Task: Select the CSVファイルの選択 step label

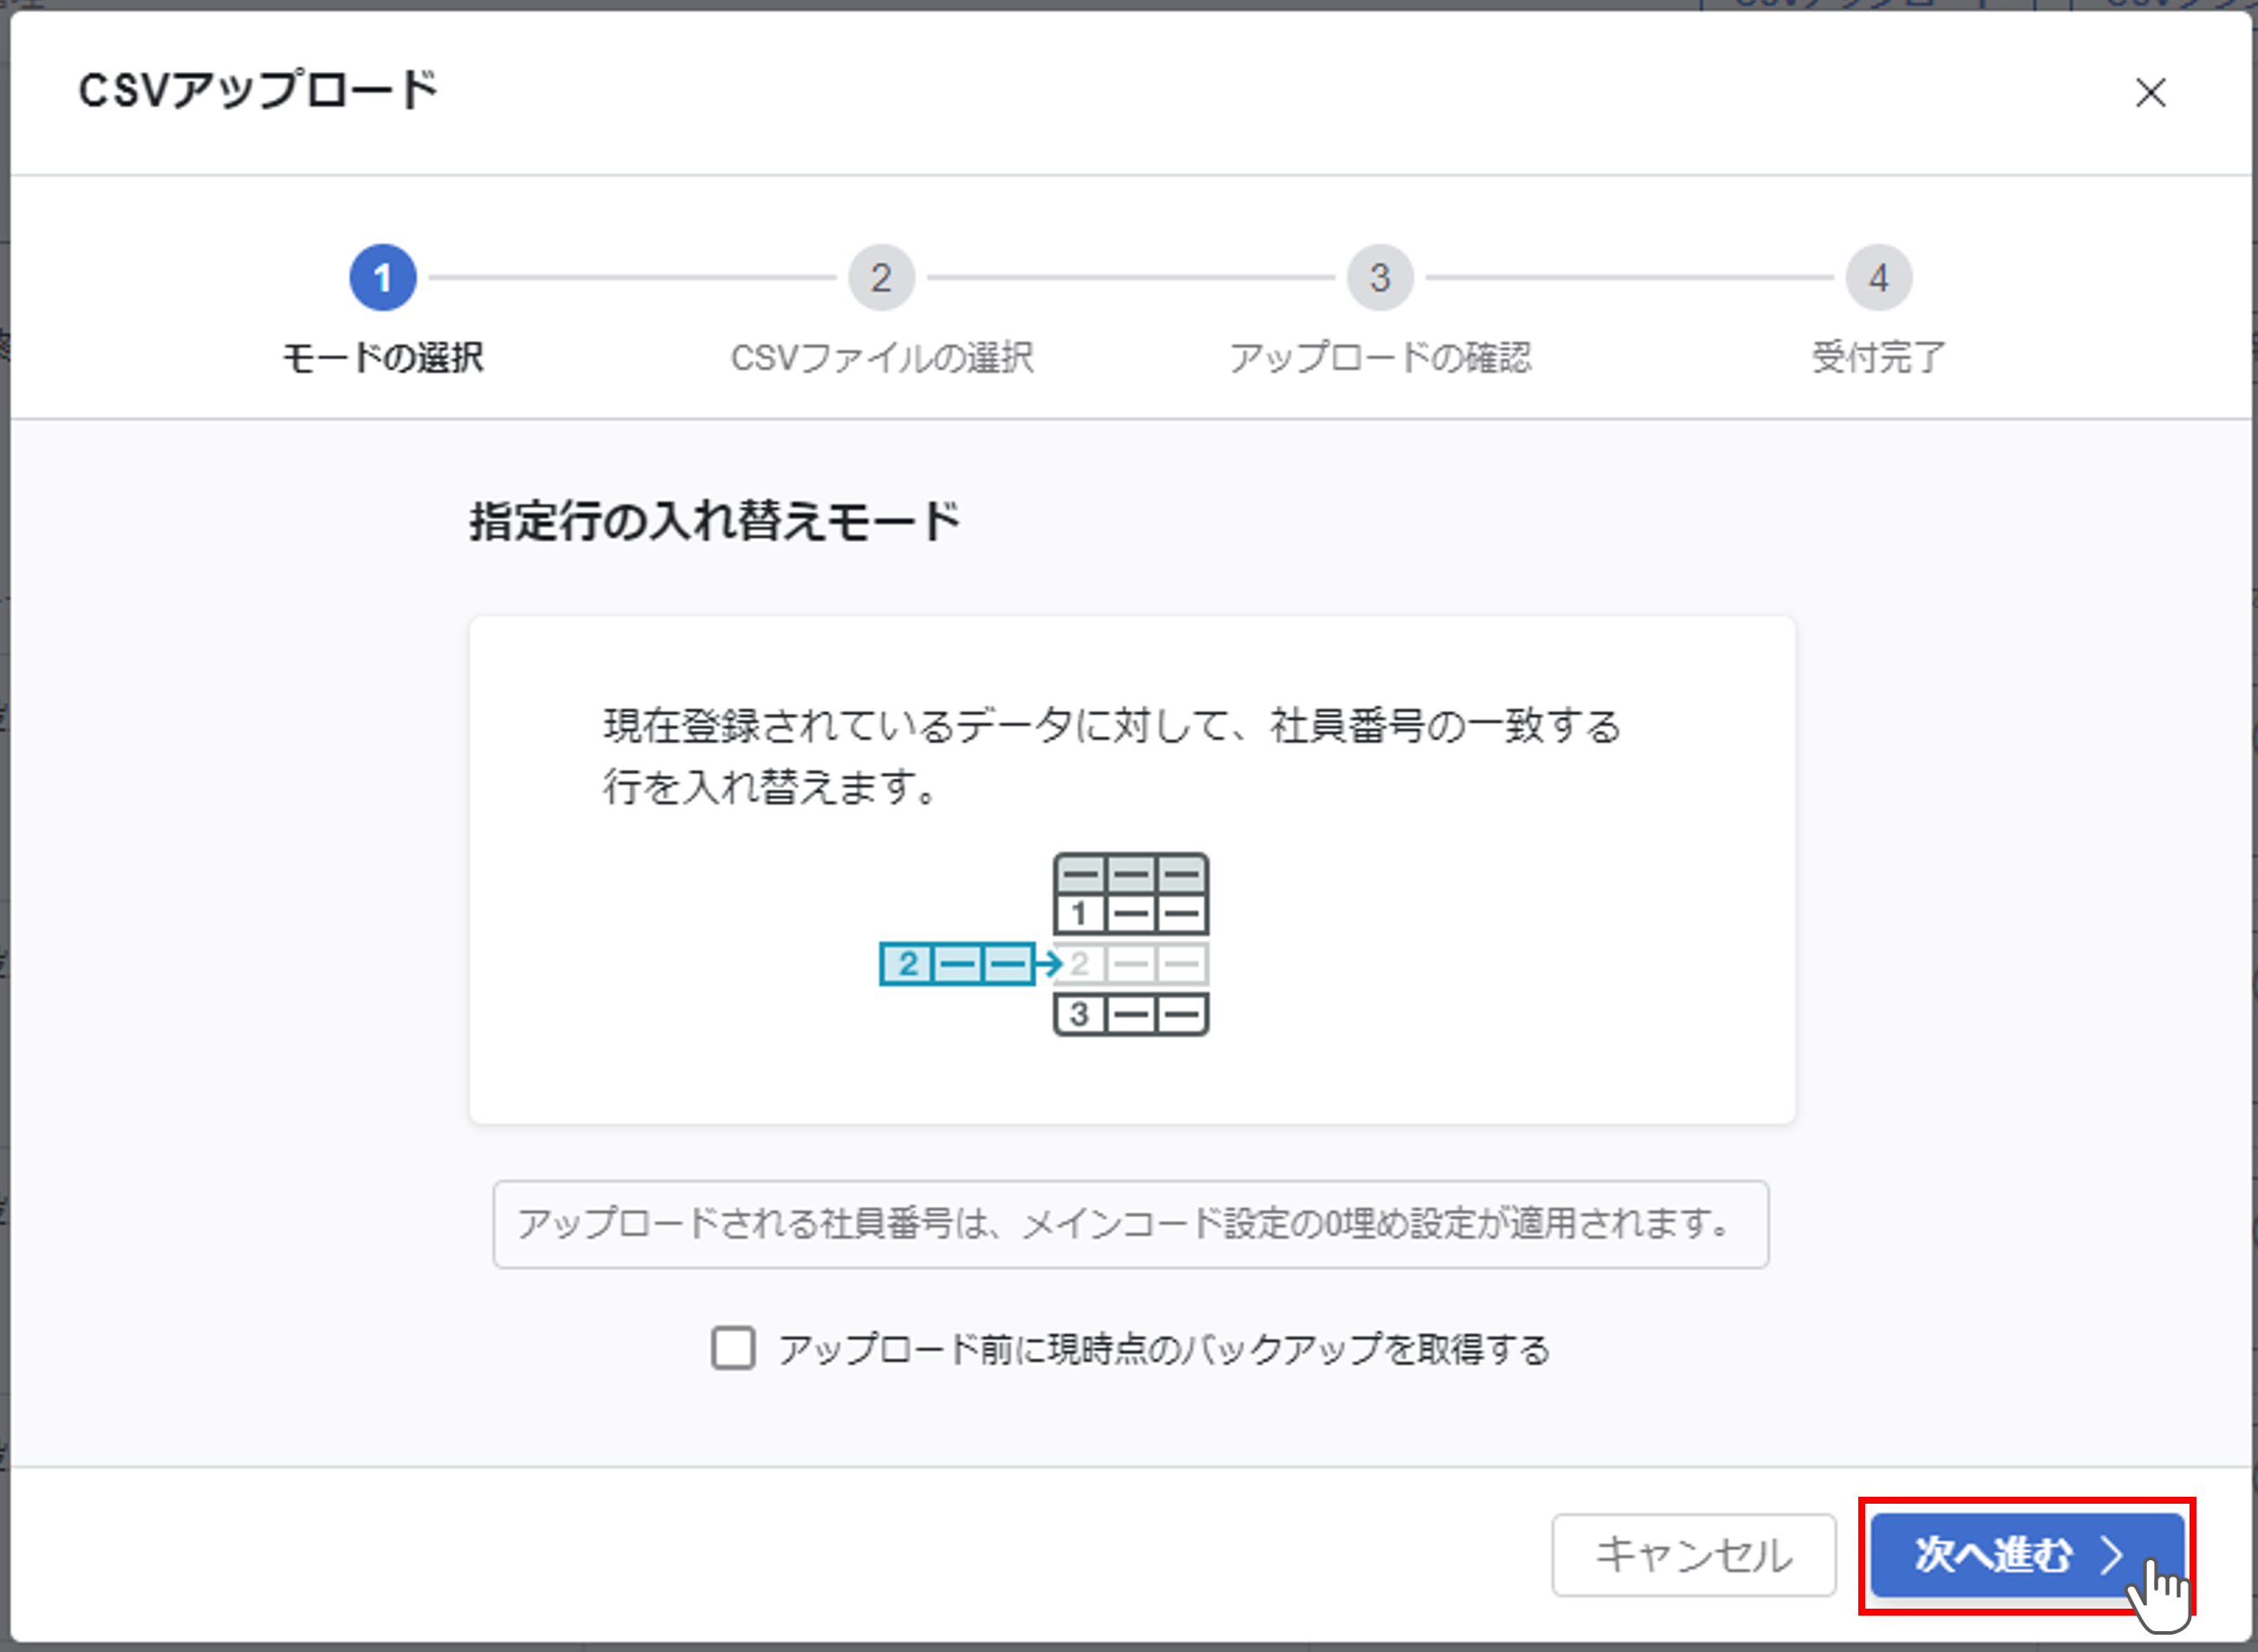Action: (881, 357)
